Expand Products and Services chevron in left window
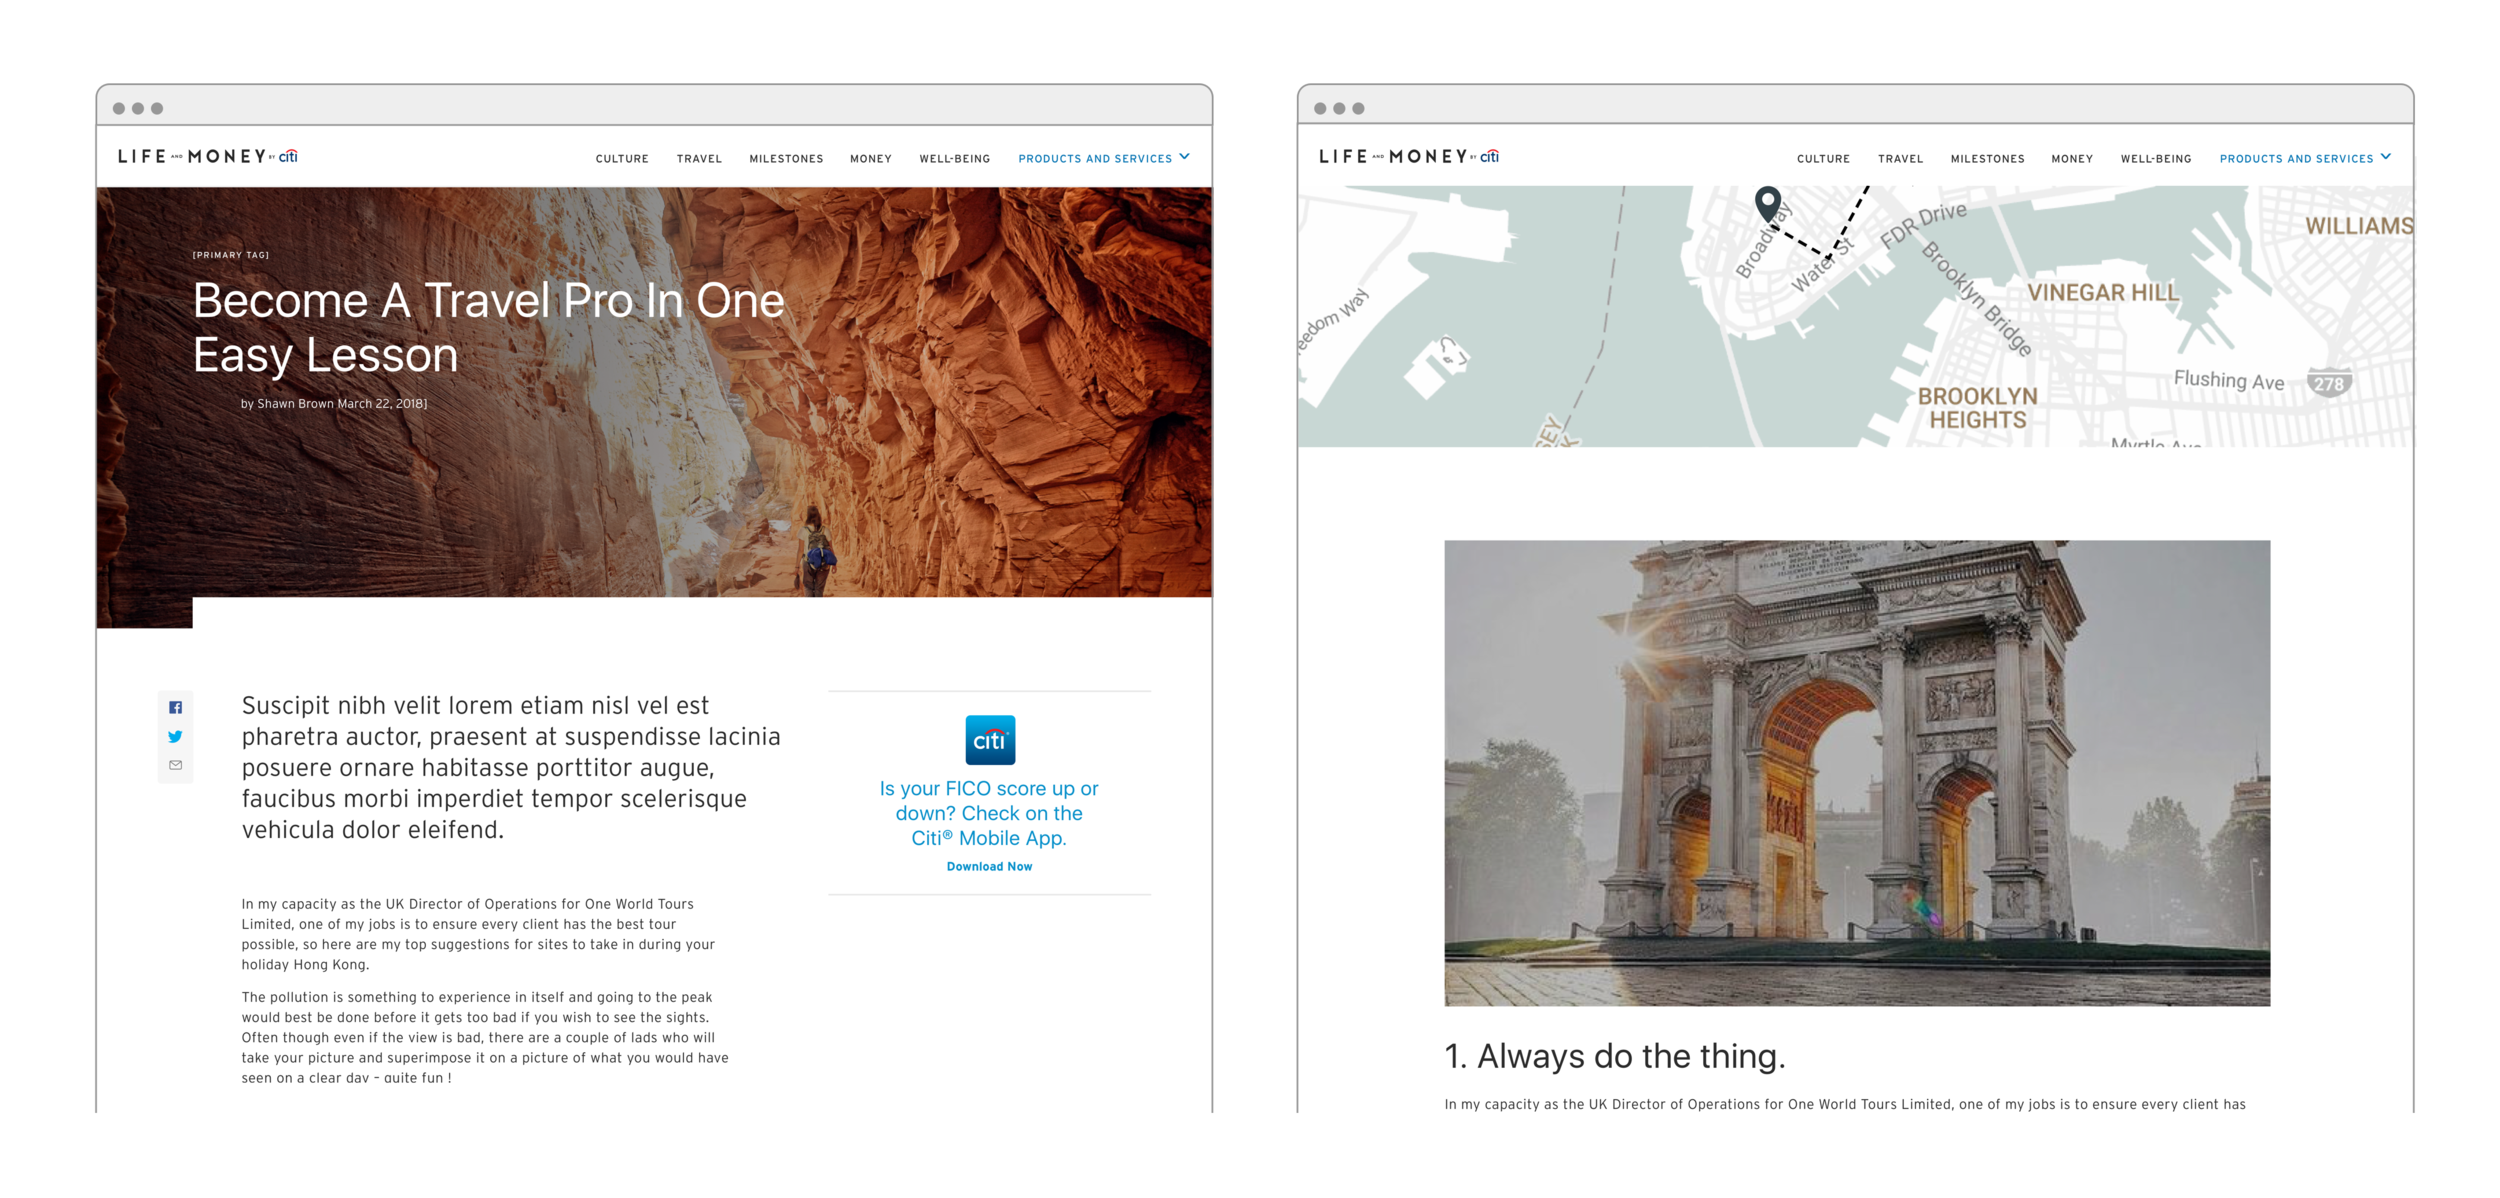Screen dimensions: 2500x1198 1185,157
